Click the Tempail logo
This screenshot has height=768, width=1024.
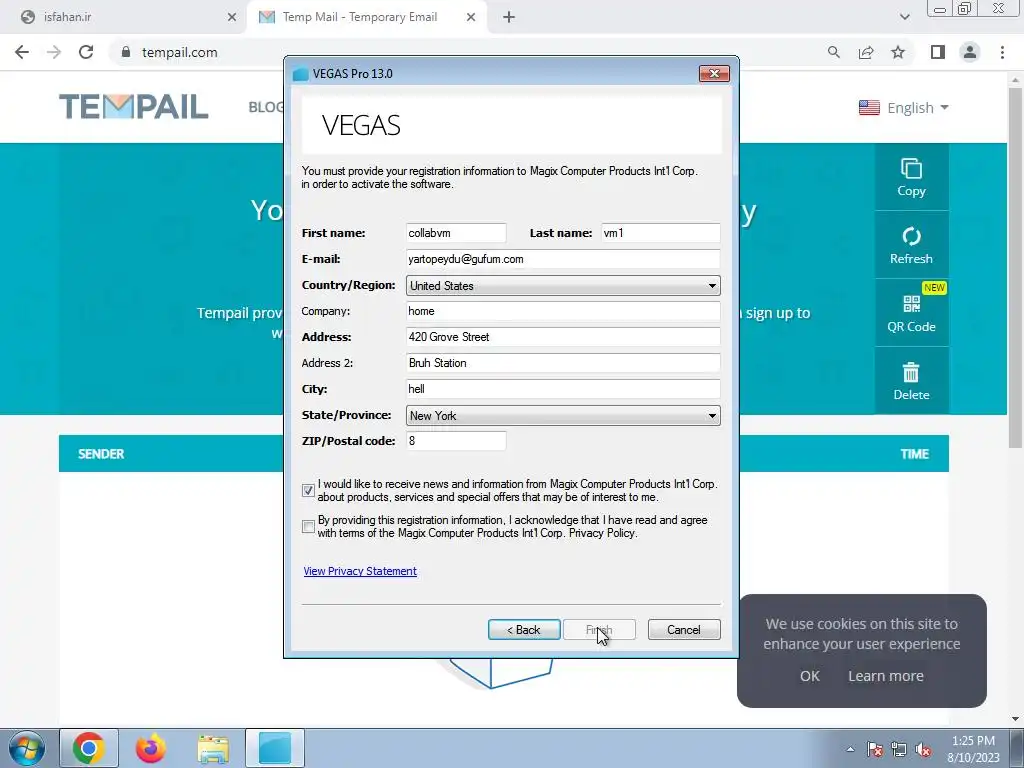[x=134, y=106]
